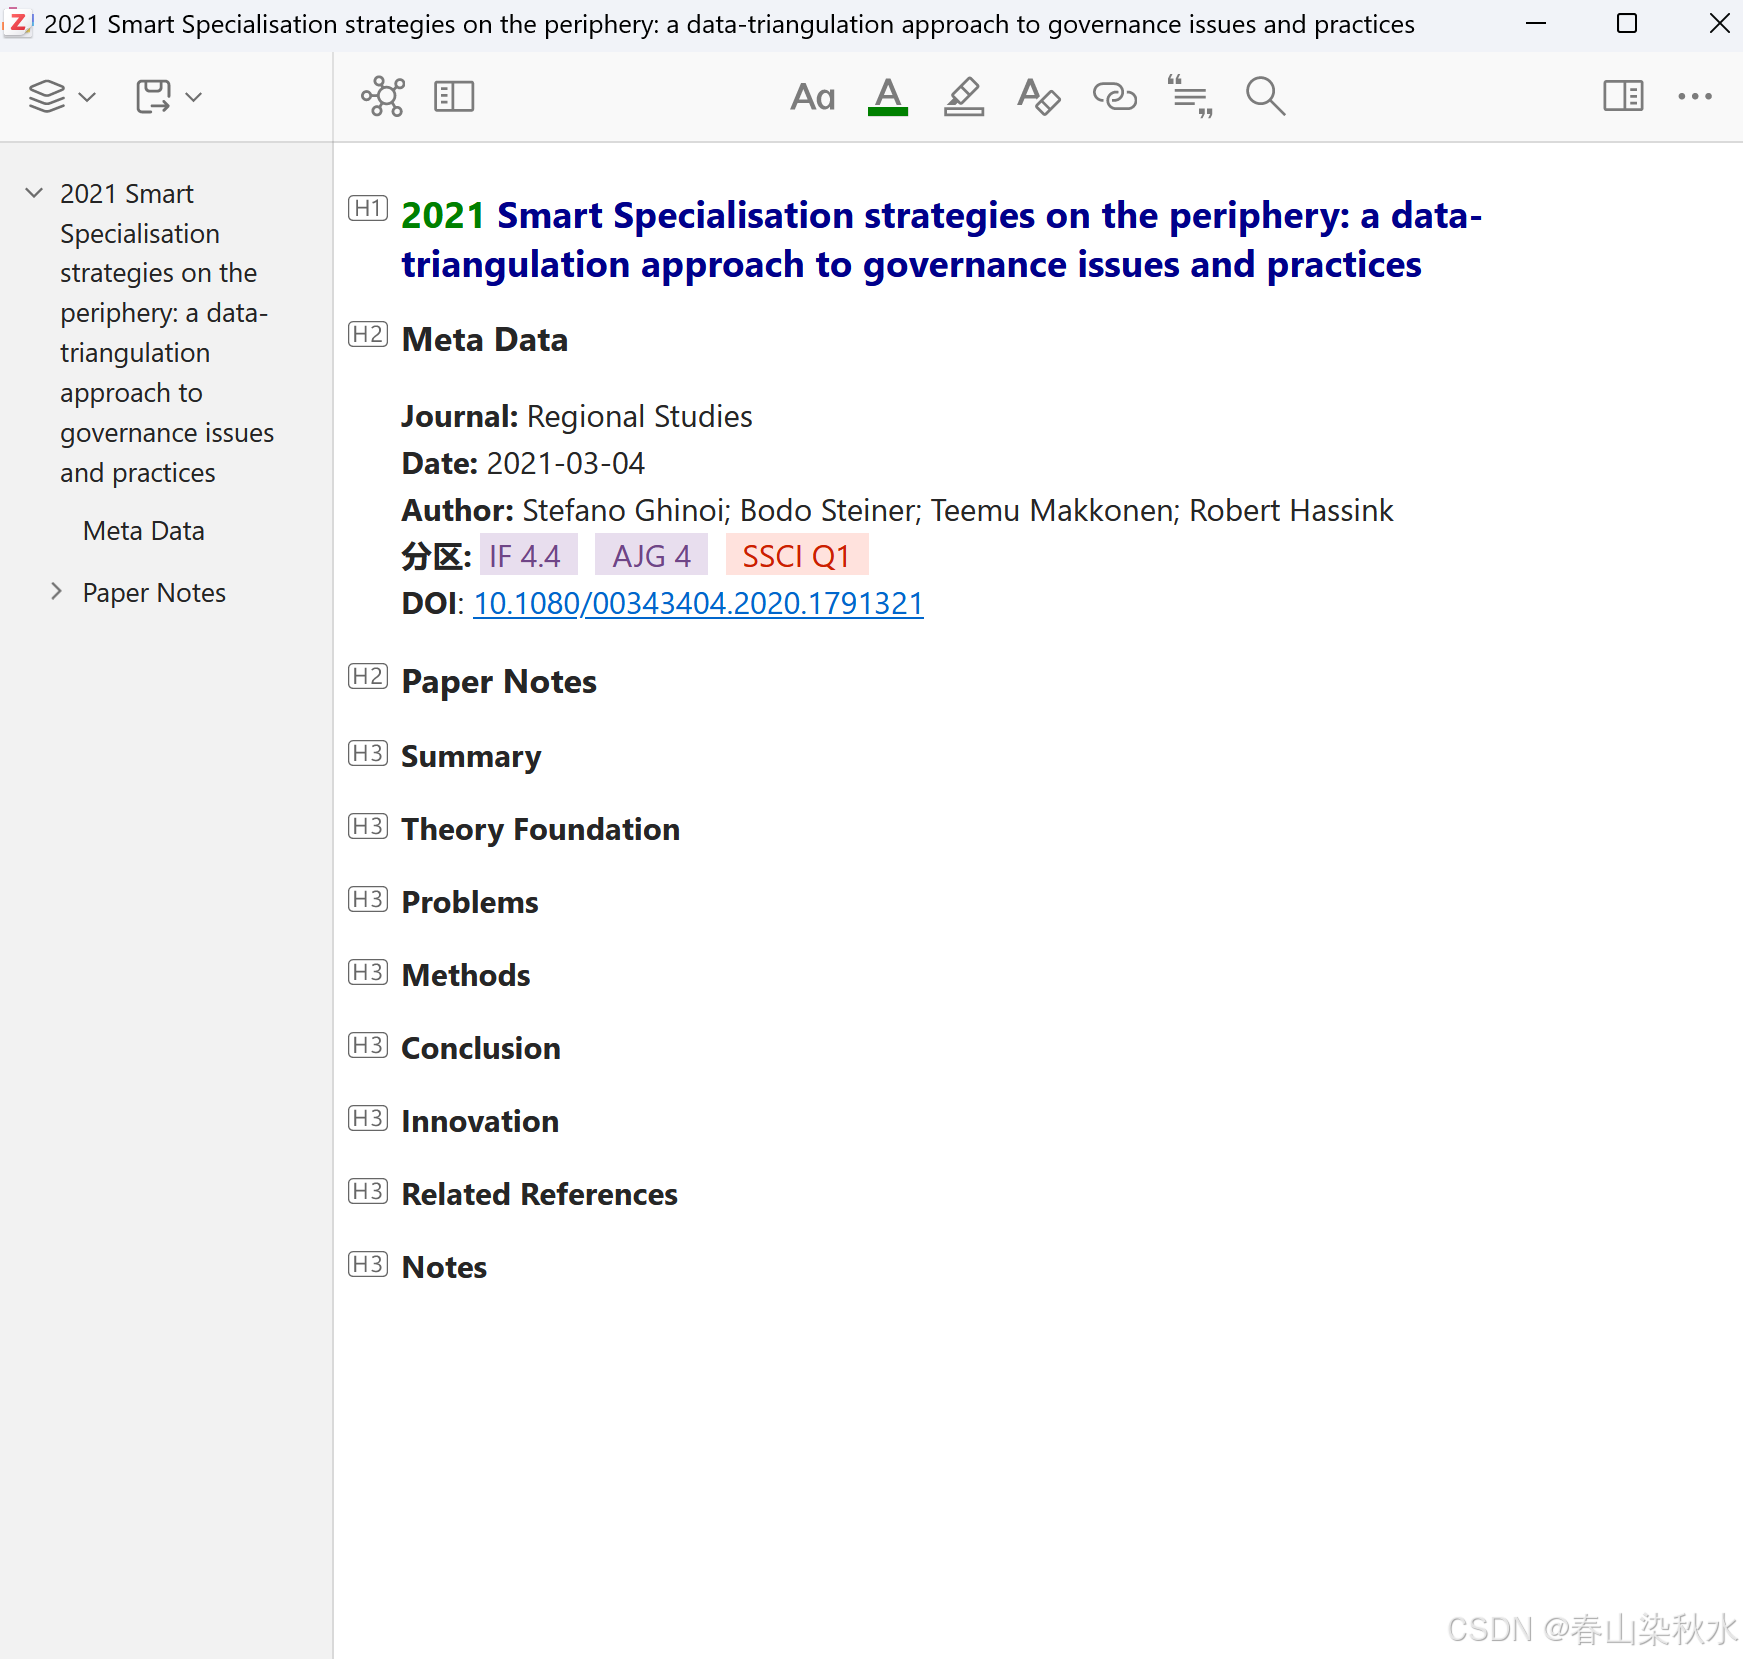The image size is (1743, 1659).
Task: Open the related-items graph icon
Action: click(383, 96)
